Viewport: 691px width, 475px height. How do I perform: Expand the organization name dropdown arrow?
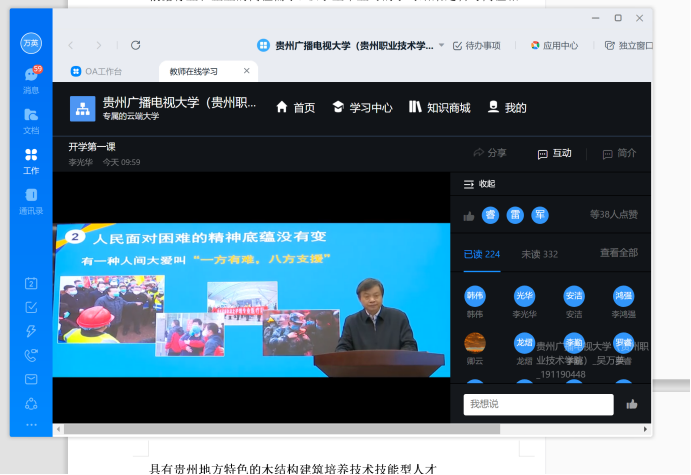(x=443, y=45)
